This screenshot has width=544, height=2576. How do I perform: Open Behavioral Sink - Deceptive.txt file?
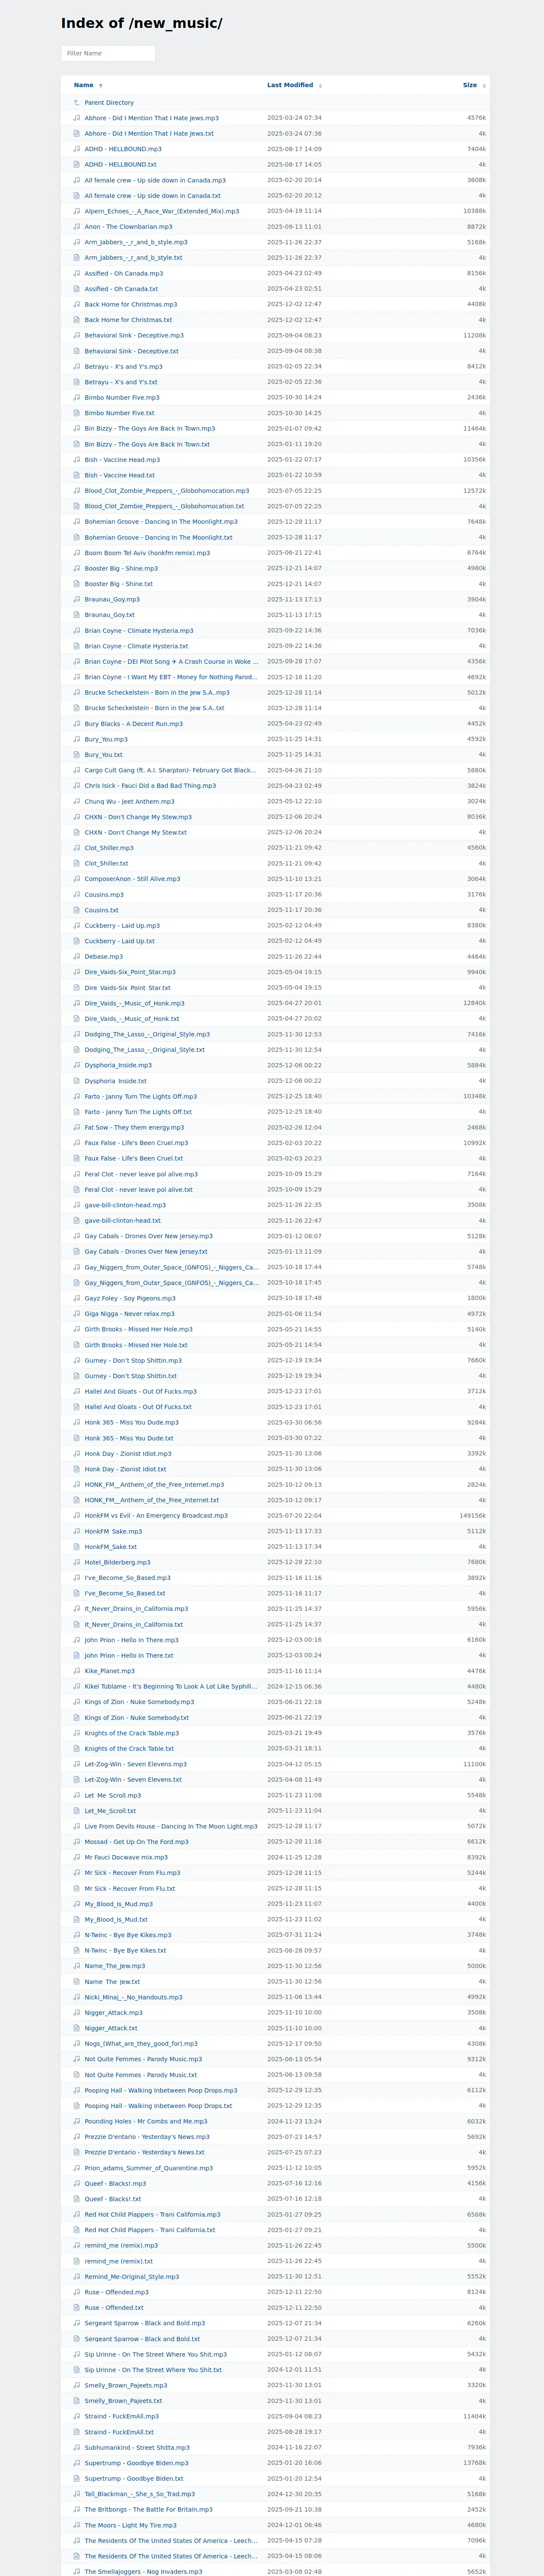coord(132,351)
